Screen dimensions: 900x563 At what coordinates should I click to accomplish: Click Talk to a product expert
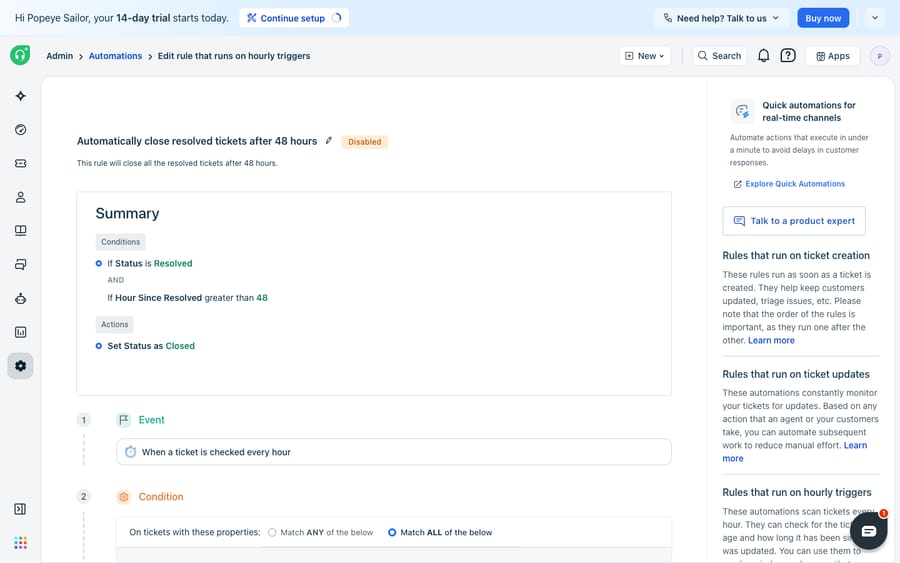pos(794,221)
